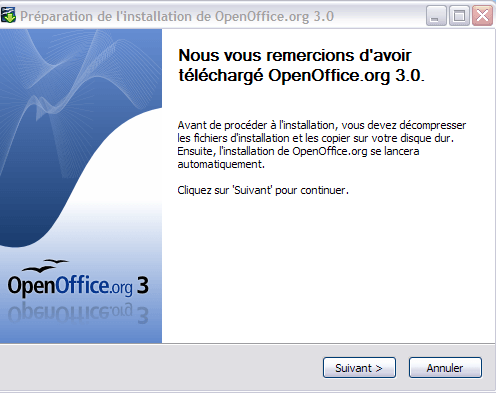Close the installer window with the red X
The width and height of the screenshot is (496, 394).
(x=482, y=16)
